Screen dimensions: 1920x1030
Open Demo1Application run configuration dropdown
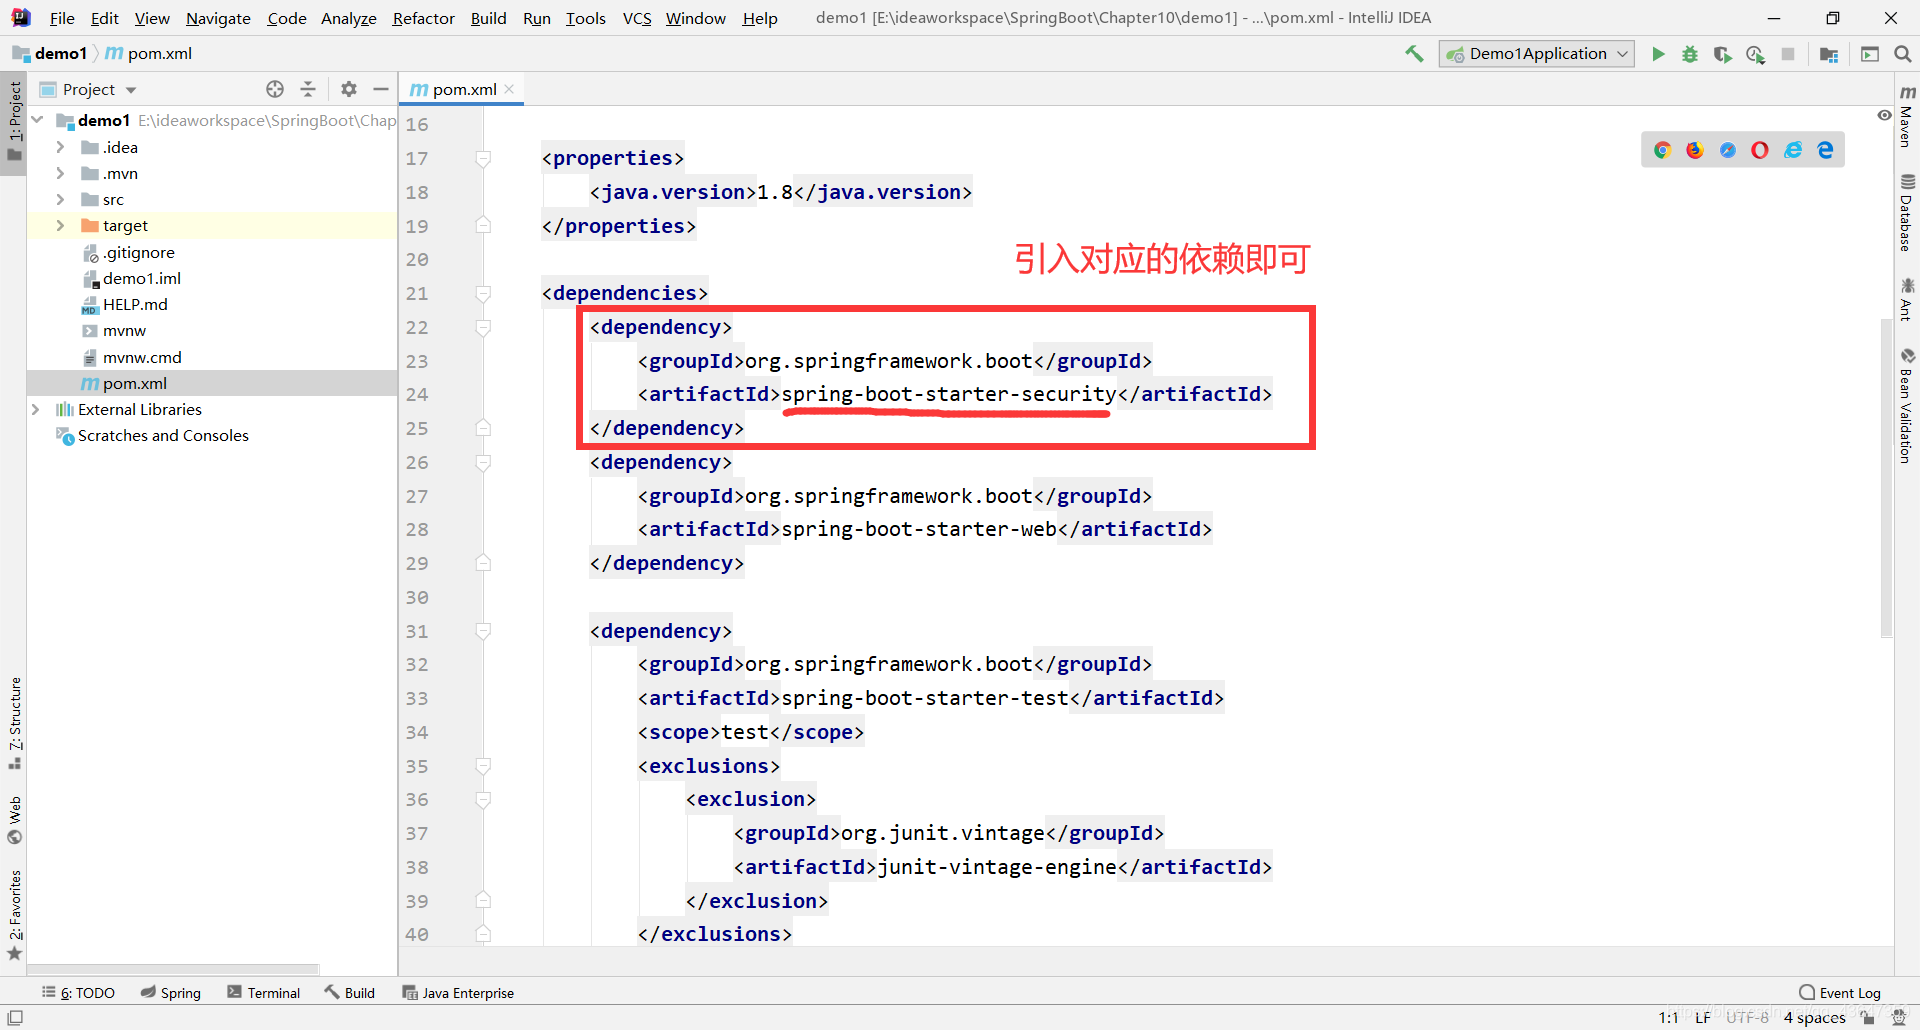click(x=1536, y=54)
